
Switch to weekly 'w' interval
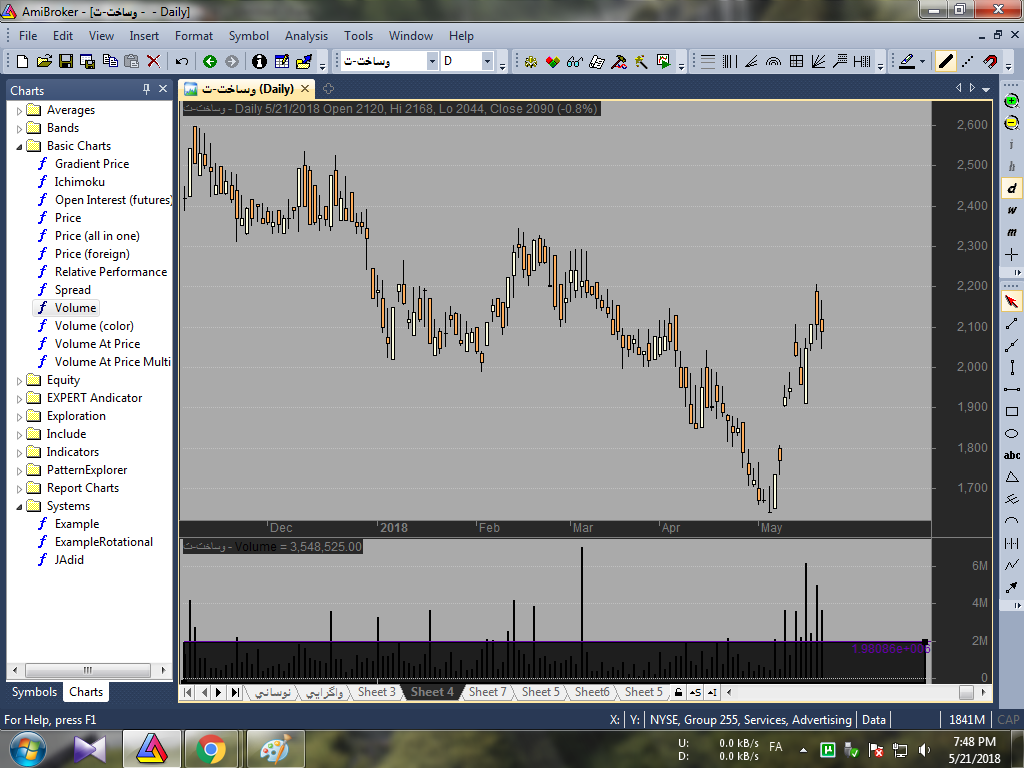1012,210
